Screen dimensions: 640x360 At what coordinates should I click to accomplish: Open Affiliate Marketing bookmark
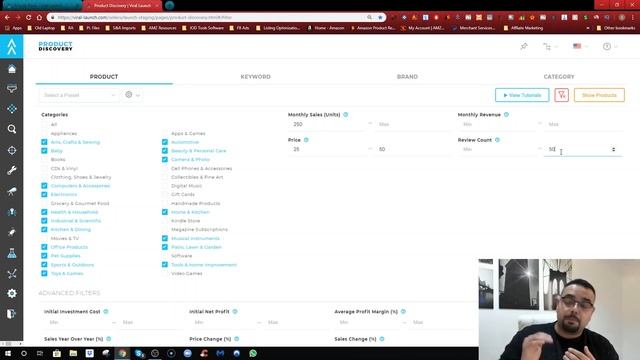pyautogui.click(x=523, y=28)
